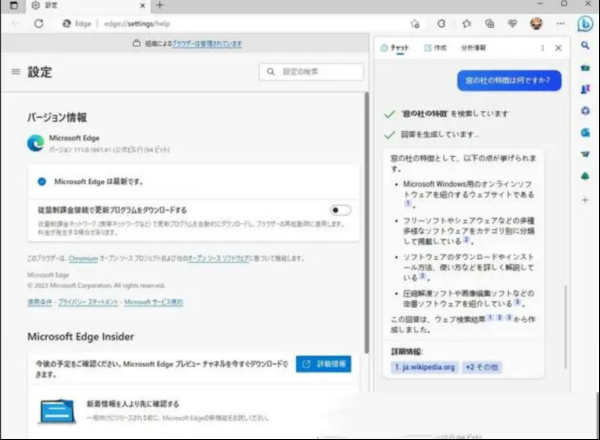The image size is (600, 440).
Task: Open the extensions puzzle icon
Action: (441, 24)
